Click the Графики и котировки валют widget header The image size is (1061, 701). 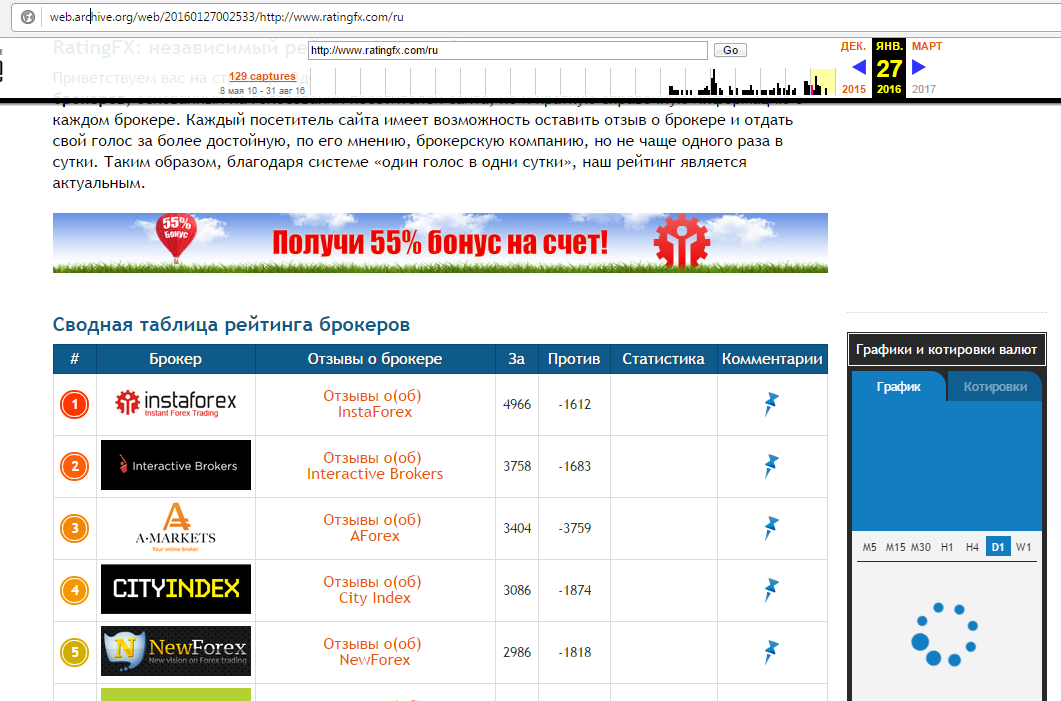pyautogui.click(x=947, y=350)
